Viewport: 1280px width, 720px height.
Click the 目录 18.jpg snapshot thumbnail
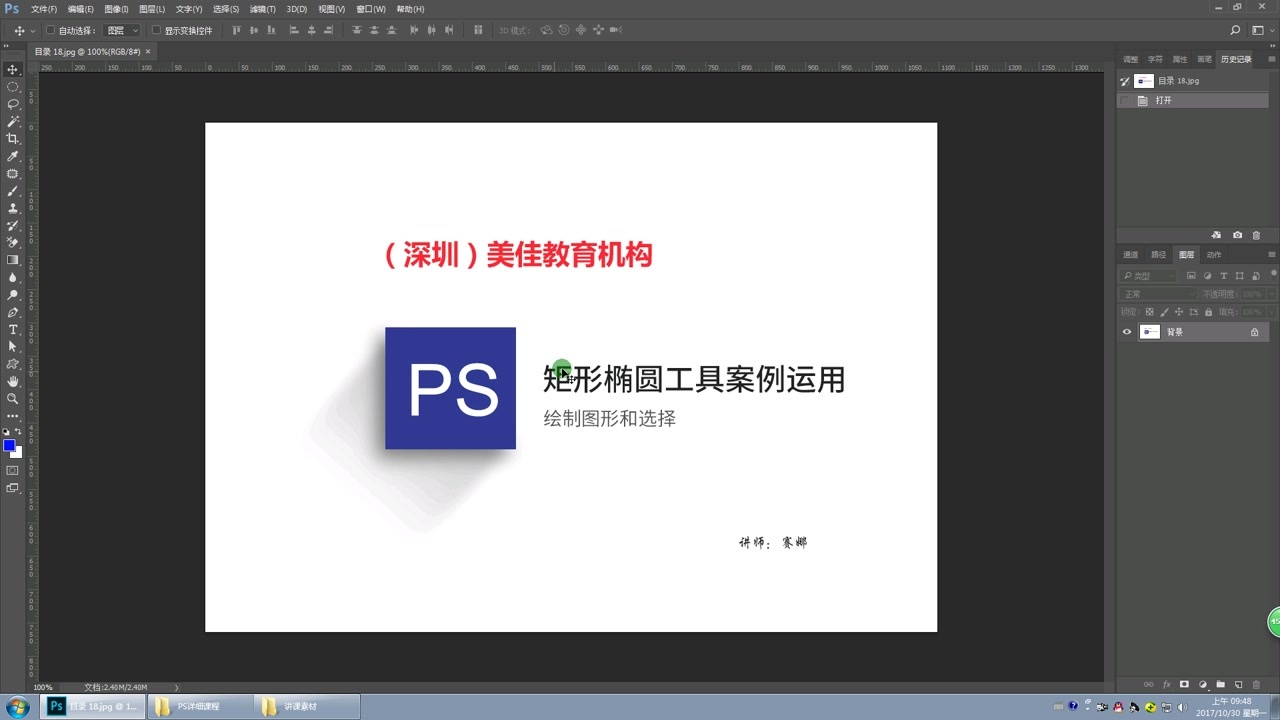1144,81
